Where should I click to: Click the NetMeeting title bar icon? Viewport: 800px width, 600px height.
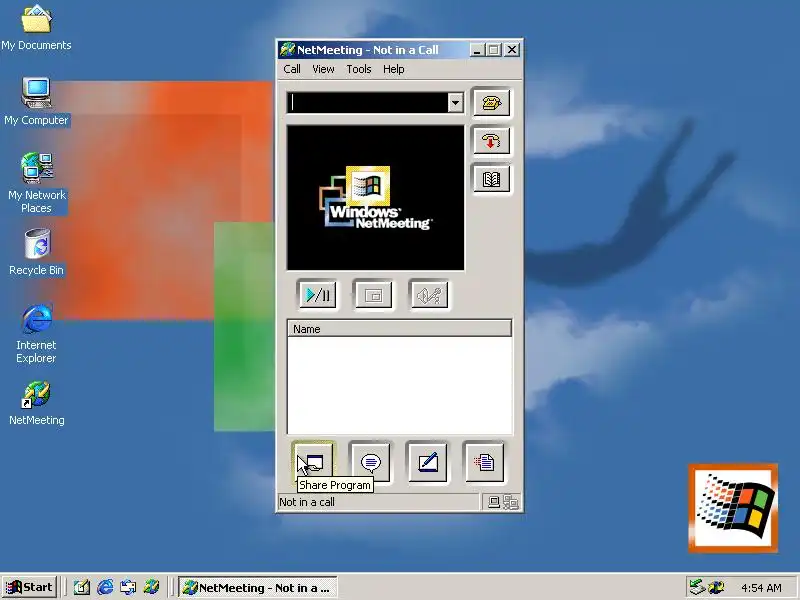pos(287,49)
